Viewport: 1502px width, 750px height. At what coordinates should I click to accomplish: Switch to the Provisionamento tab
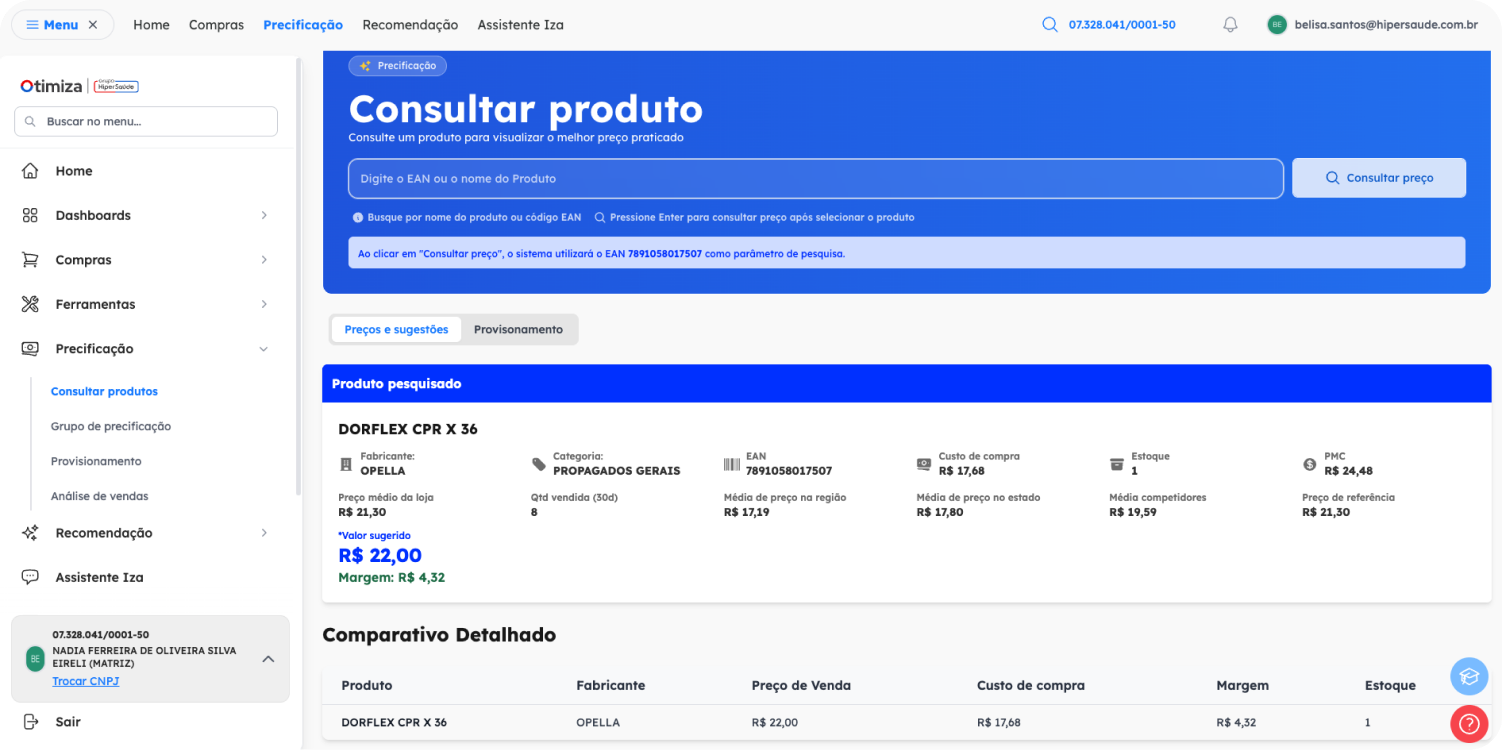[519, 329]
